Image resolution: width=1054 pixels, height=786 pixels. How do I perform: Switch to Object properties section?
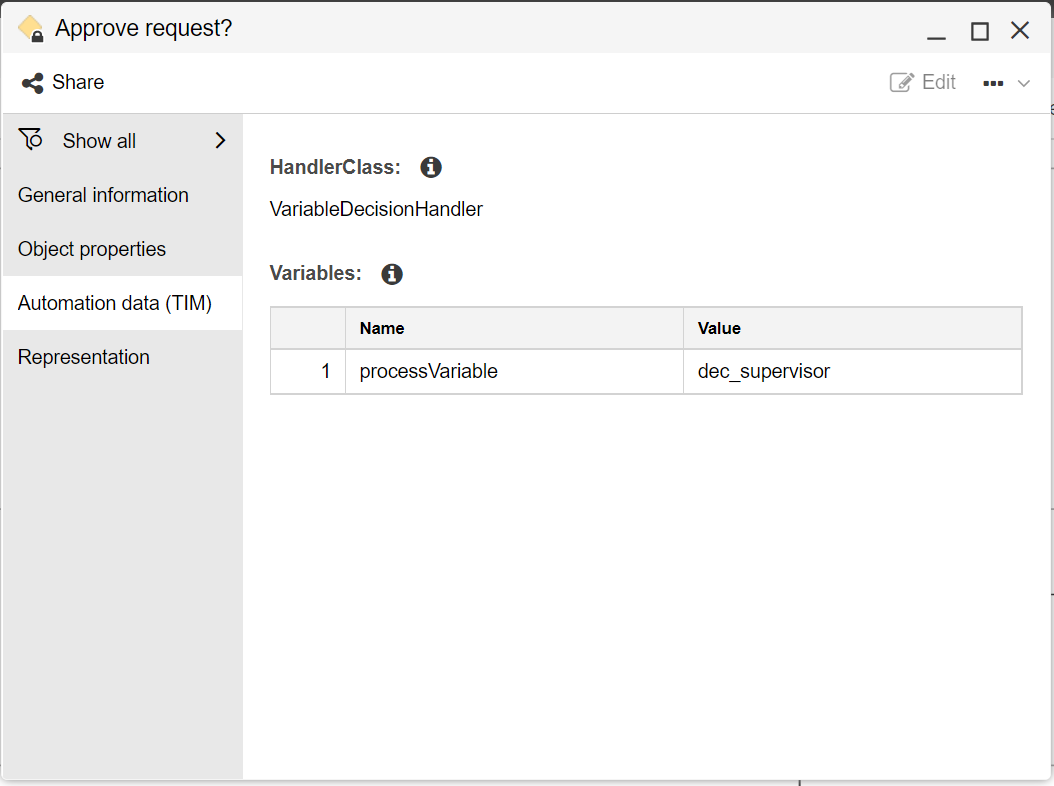[92, 249]
